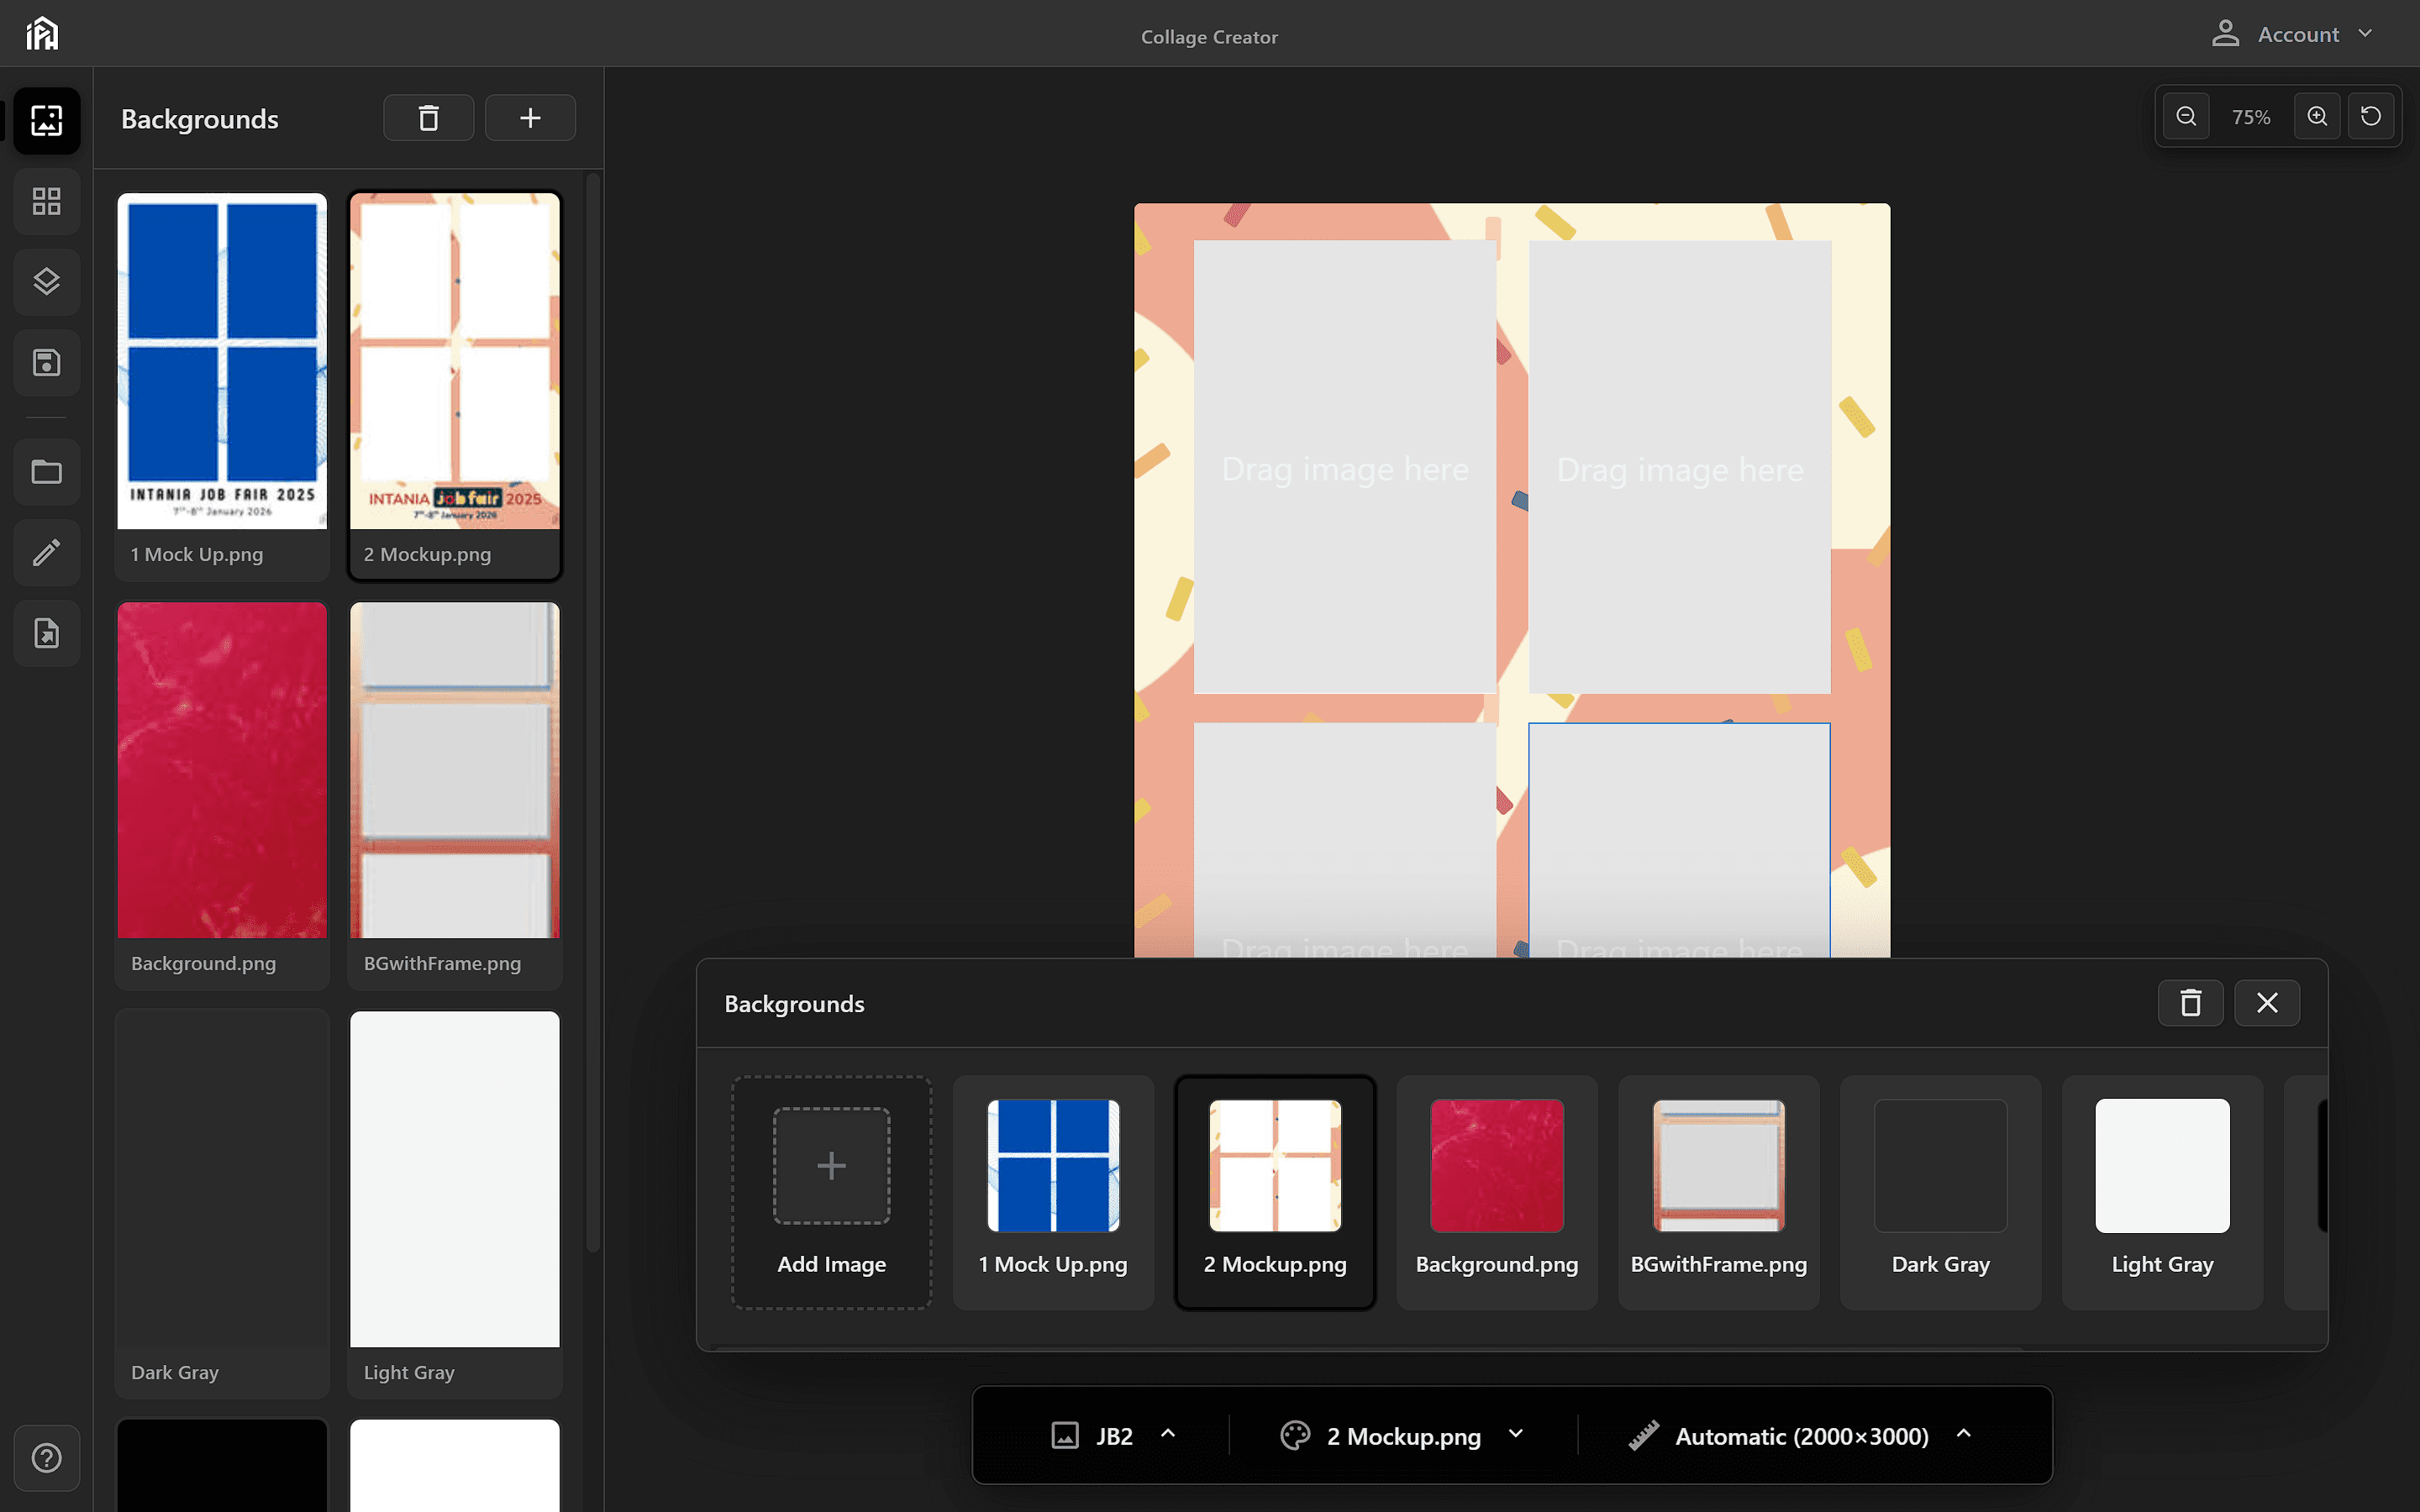
Task: Select BGwithFrame.png in popup panel
Action: [x=1719, y=1192]
